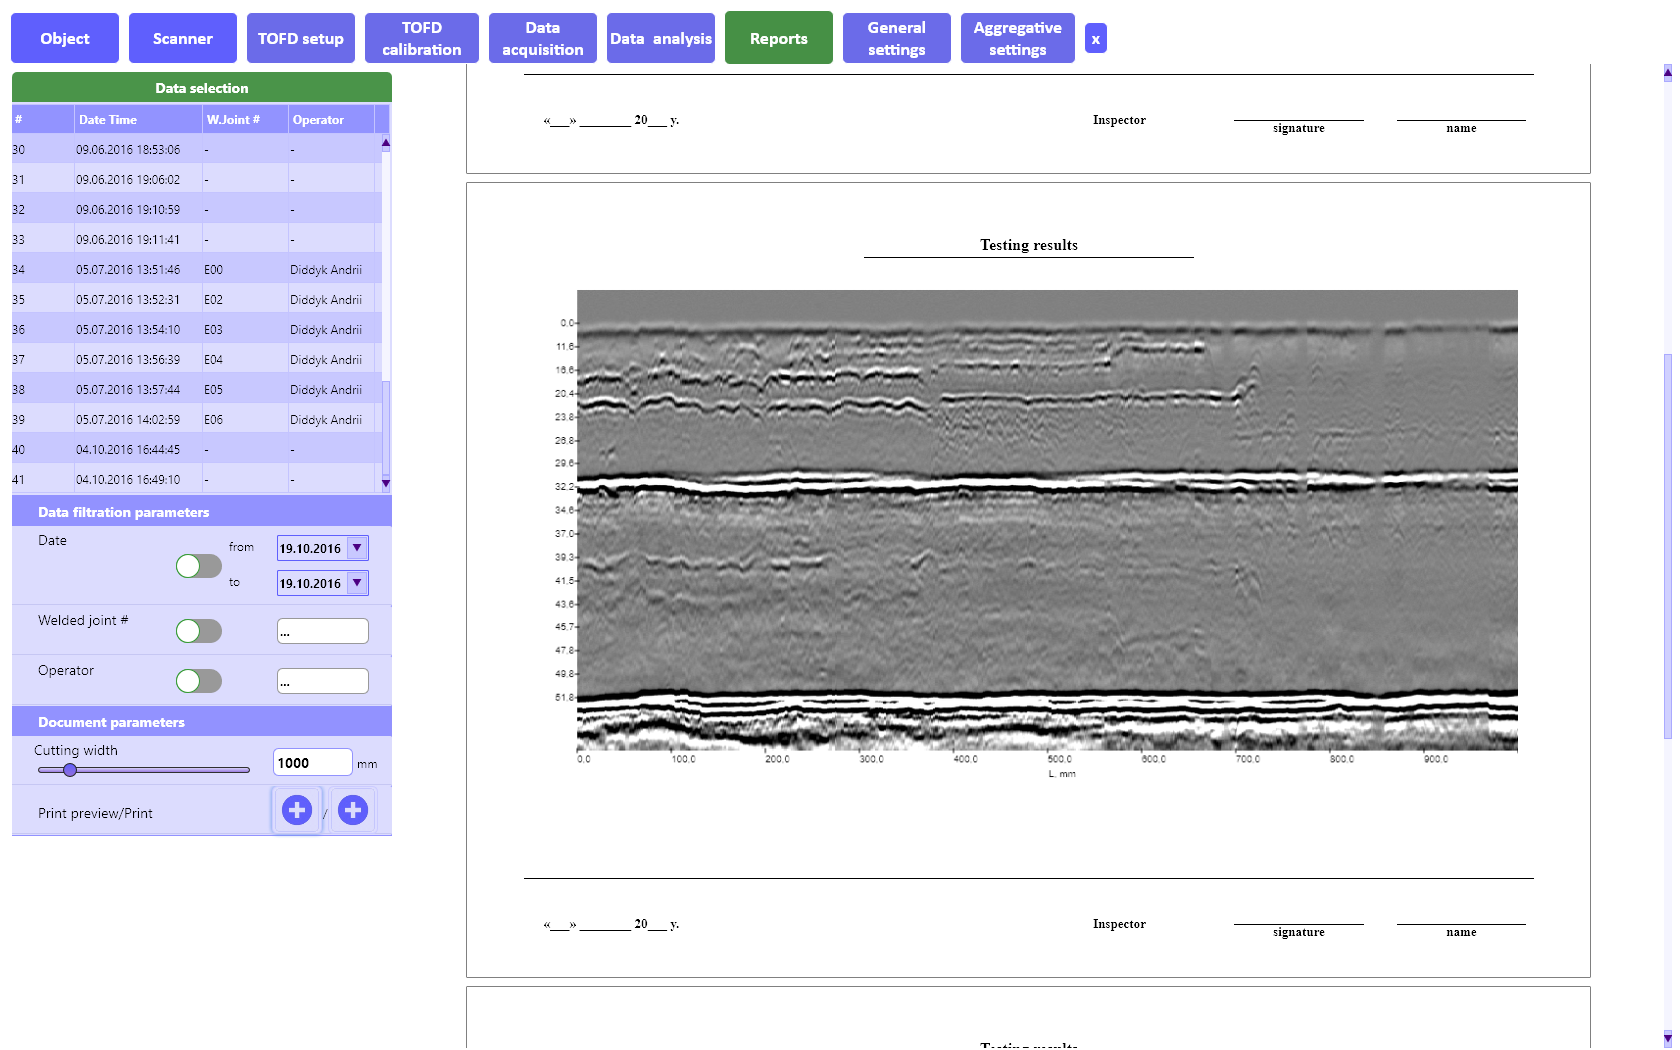Expand the 'to' date dropdown
1680x1050 pixels.
coord(357,583)
